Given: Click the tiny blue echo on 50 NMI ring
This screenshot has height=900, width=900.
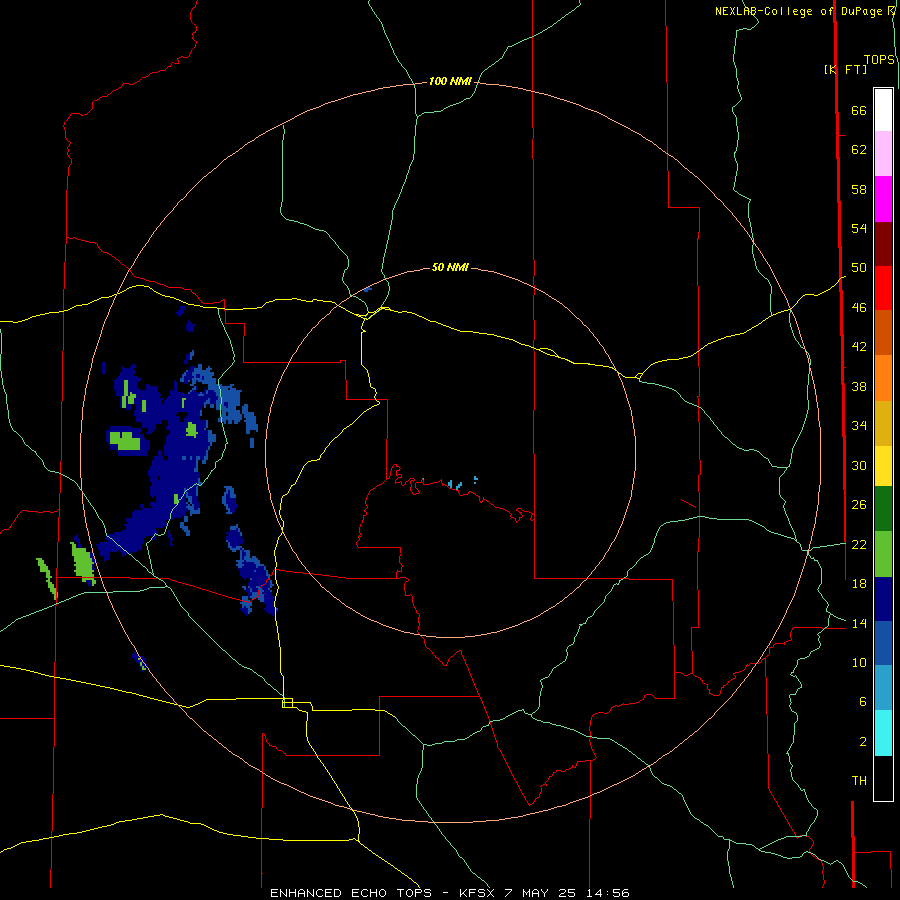Looking at the screenshot, I should [x=367, y=289].
